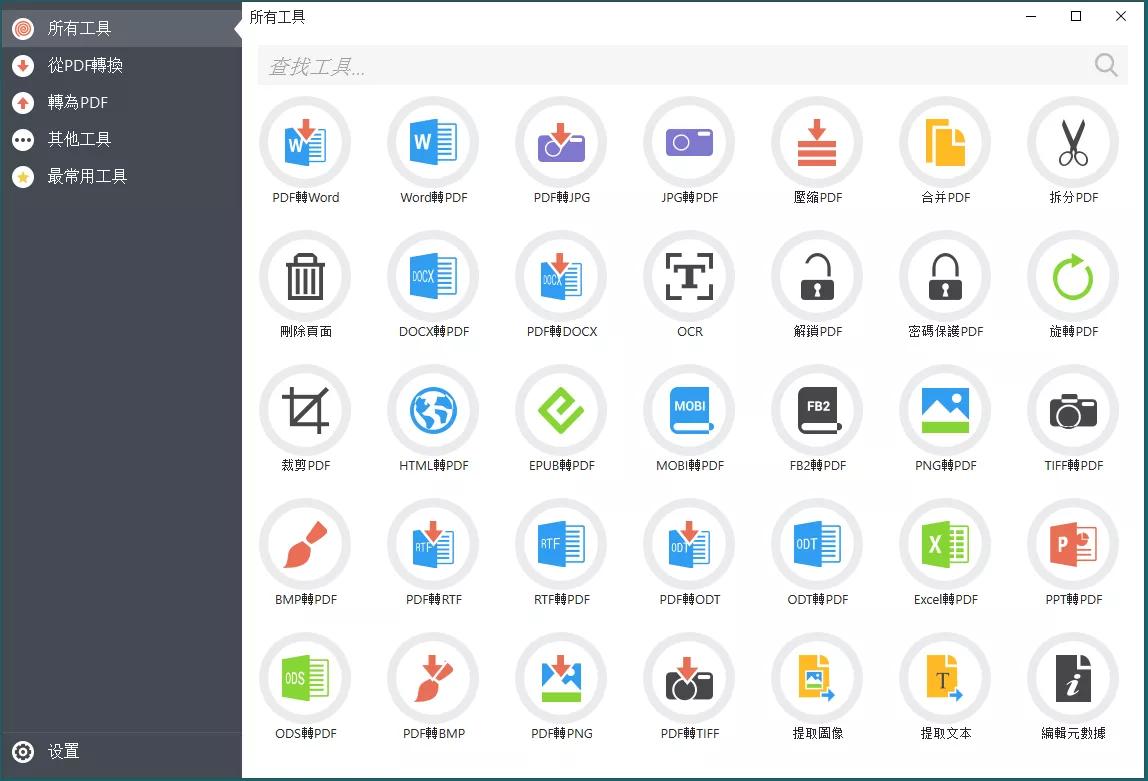Open the 轉為PDF sidebar category
1148x781 pixels.
[121, 102]
